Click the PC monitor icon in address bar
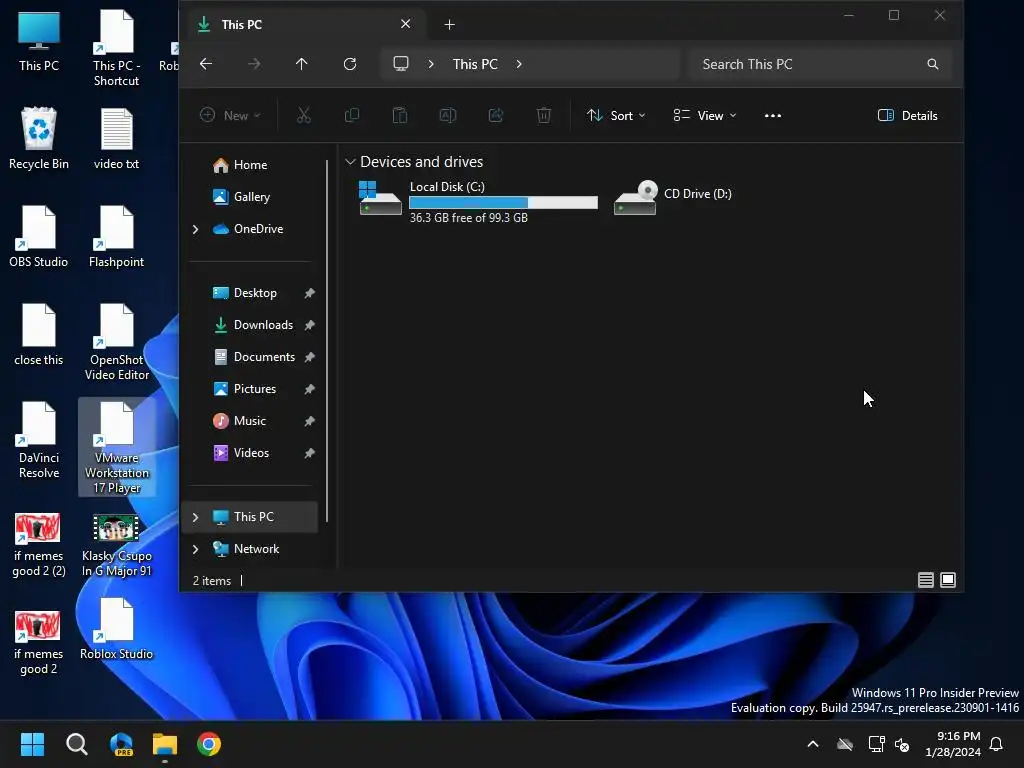Image resolution: width=1024 pixels, height=768 pixels. click(401, 64)
